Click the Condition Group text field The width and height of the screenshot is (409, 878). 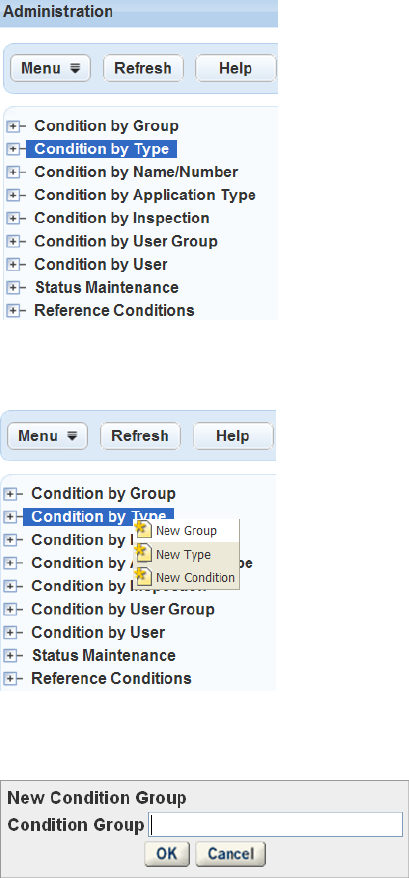(276, 825)
